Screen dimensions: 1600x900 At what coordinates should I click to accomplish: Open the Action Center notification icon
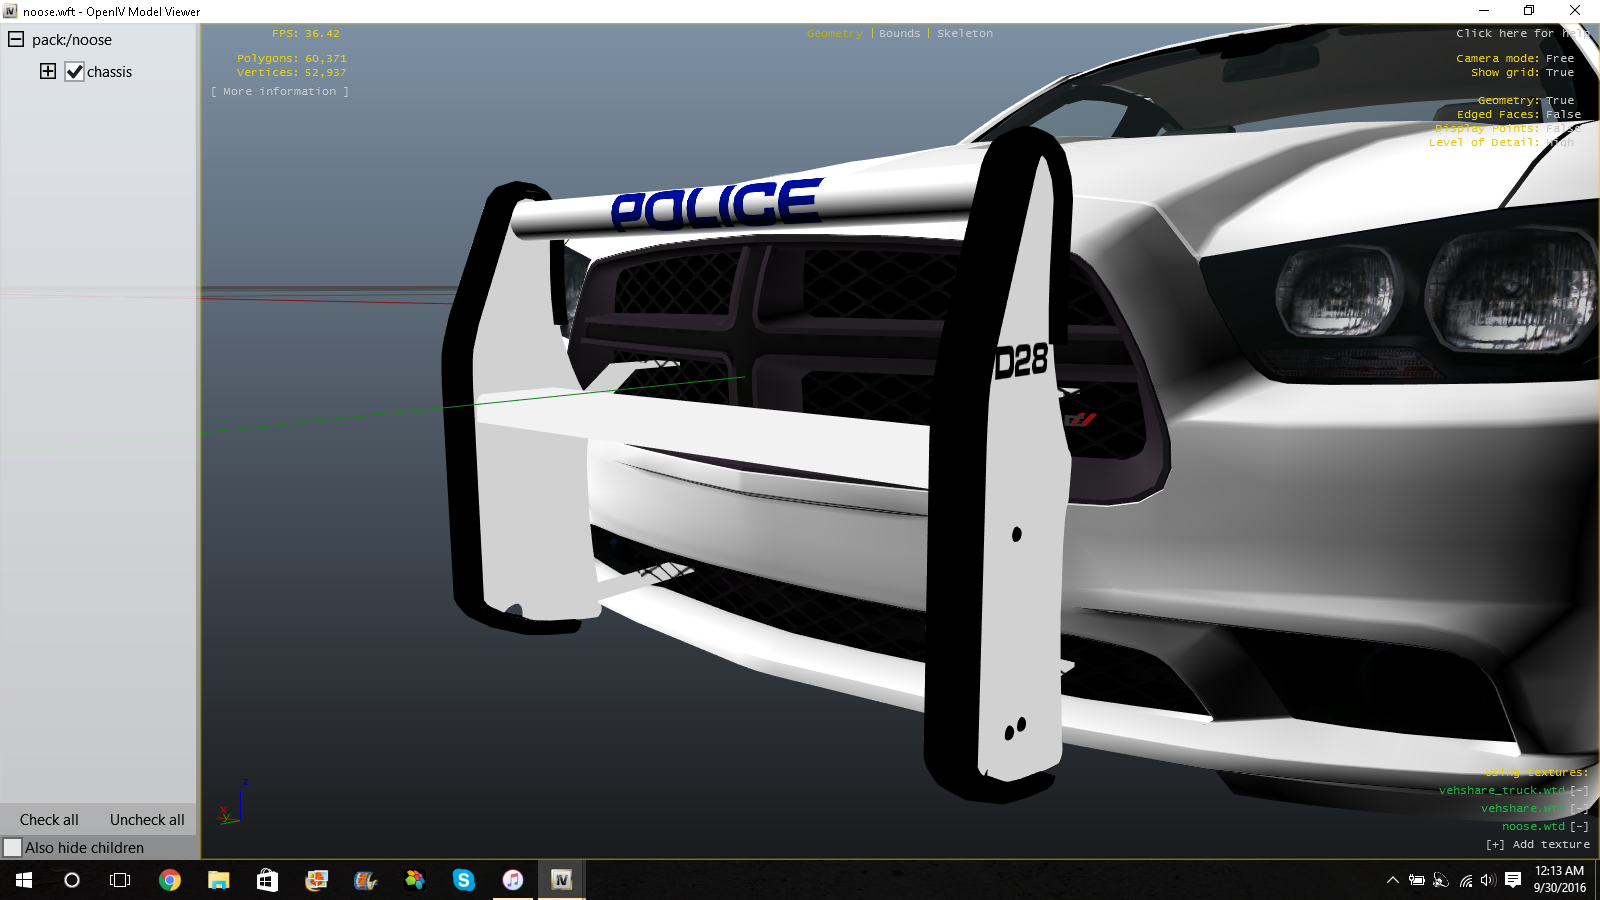pos(1513,880)
